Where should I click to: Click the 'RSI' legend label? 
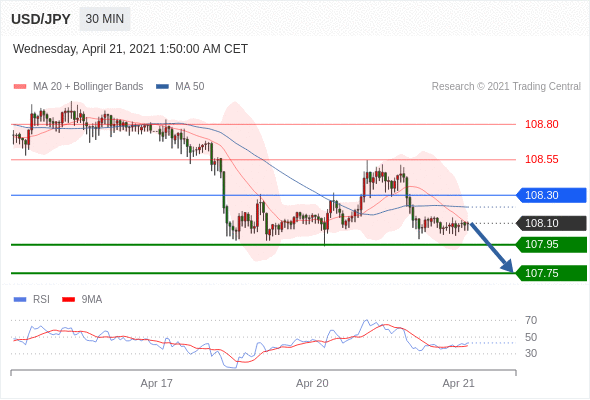point(41,300)
